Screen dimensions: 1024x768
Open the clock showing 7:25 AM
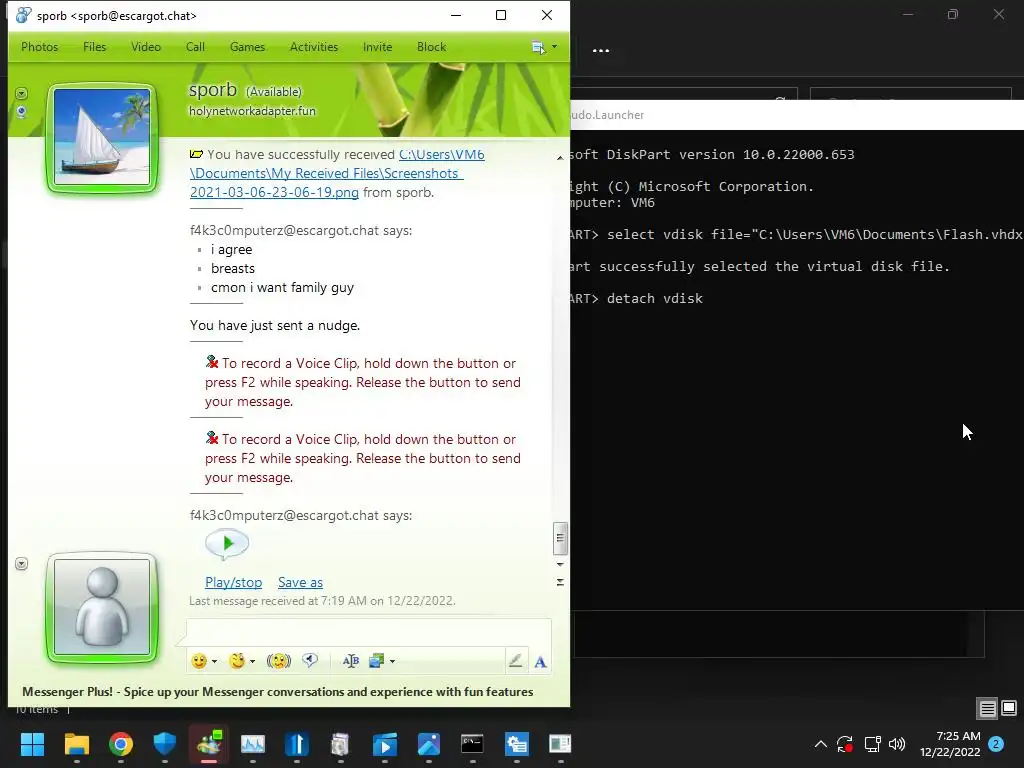coord(950,744)
